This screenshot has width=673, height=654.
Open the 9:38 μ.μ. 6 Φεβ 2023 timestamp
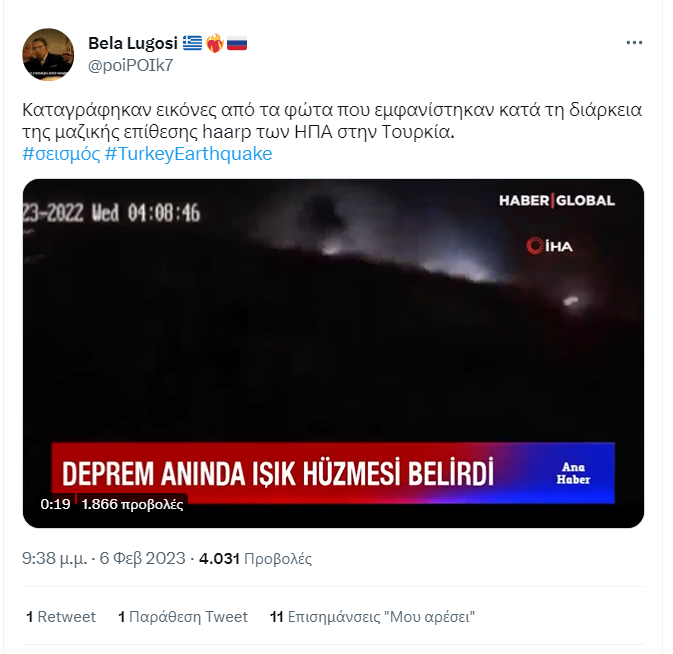click(104, 558)
